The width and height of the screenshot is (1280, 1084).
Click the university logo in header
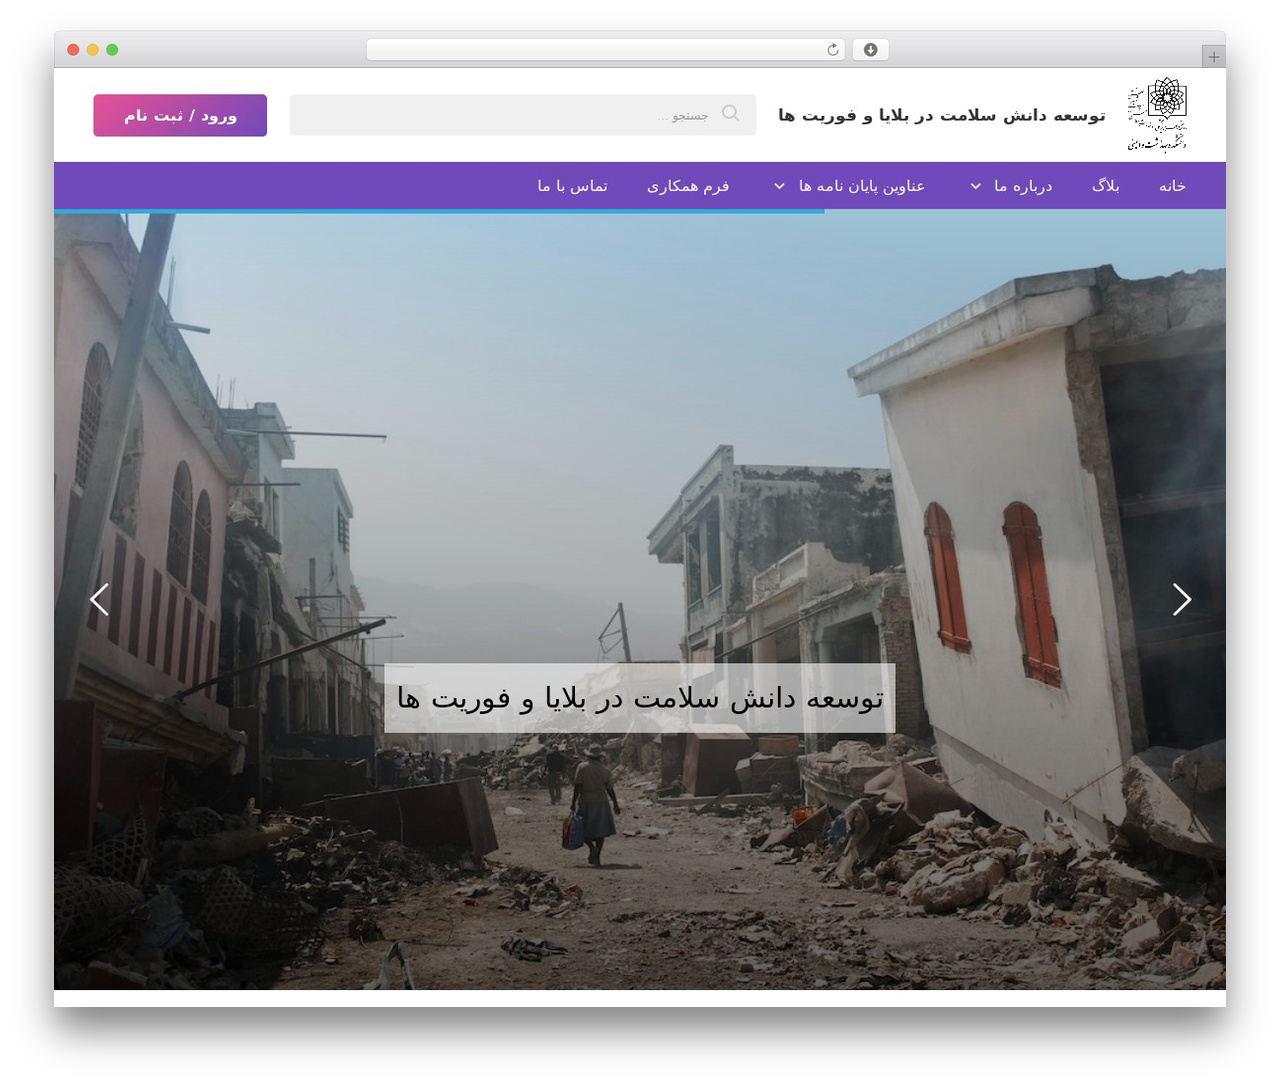click(x=1157, y=115)
